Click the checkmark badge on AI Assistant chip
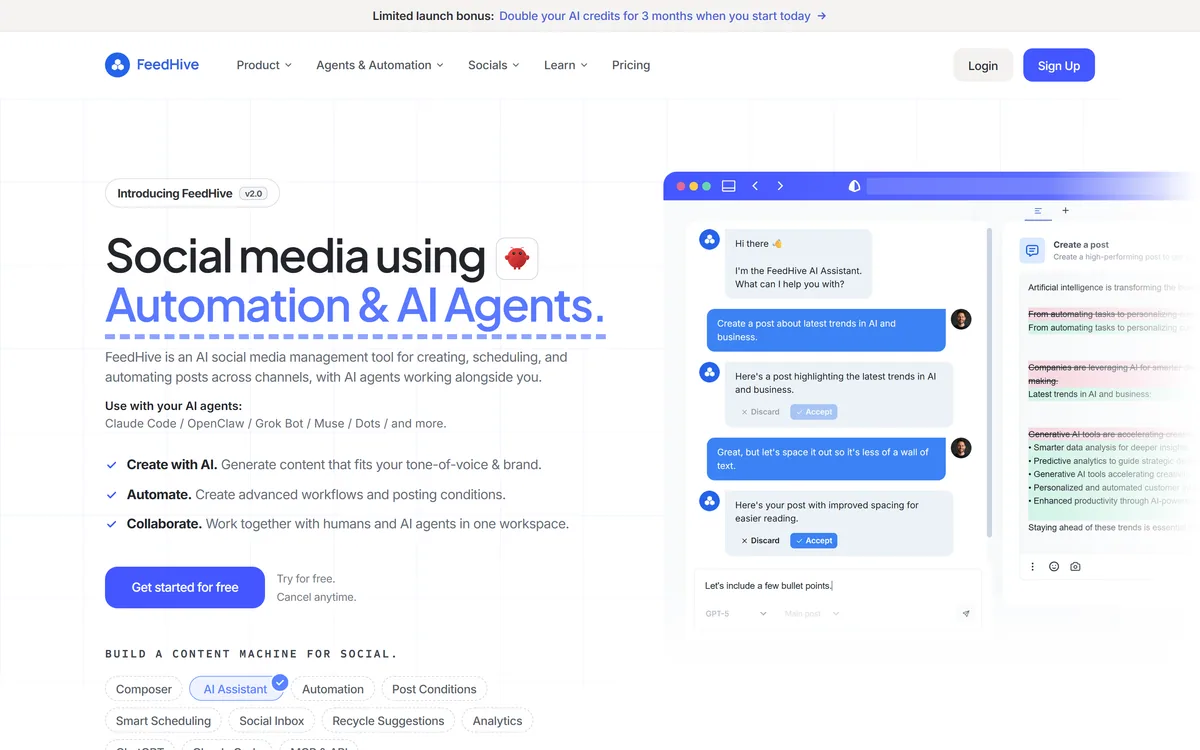The height and width of the screenshot is (750, 1200). 280,682
